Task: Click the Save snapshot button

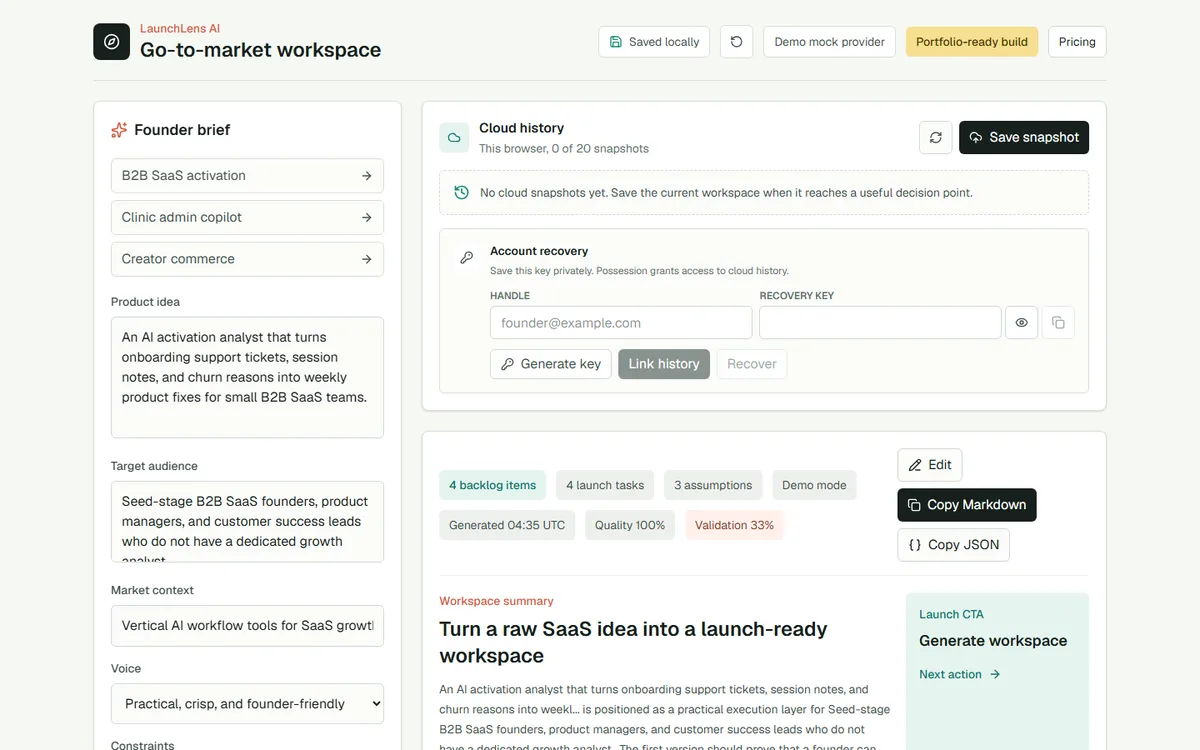Action: [1024, 138]
